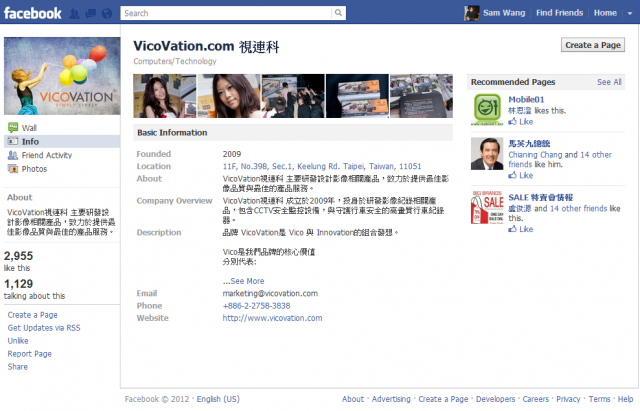
Task: Click the Wall speech bubble icon
Action: (x=13, y=127)
